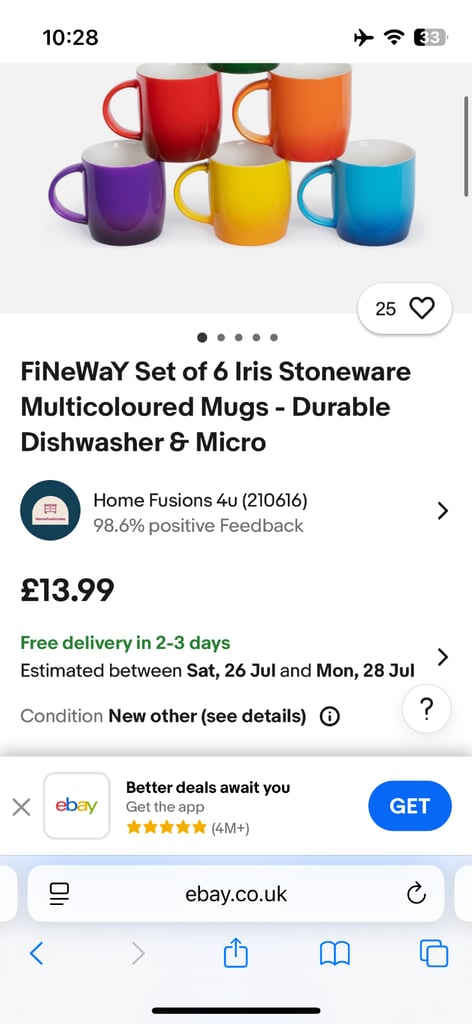
Task: Open the Safari share sheet
Action: coord(236,953)
